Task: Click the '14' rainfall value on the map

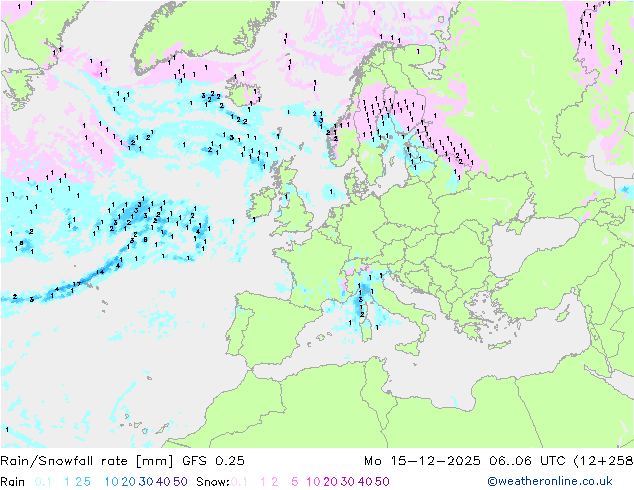Action: pyautogui.click(x=100, y=272)
